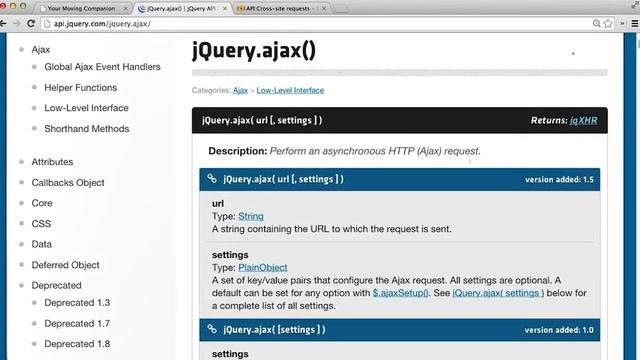This screenshot has width=640, height=360.
Task: Open the zoom magnifier icon in address bar
Action: (596, 24)
